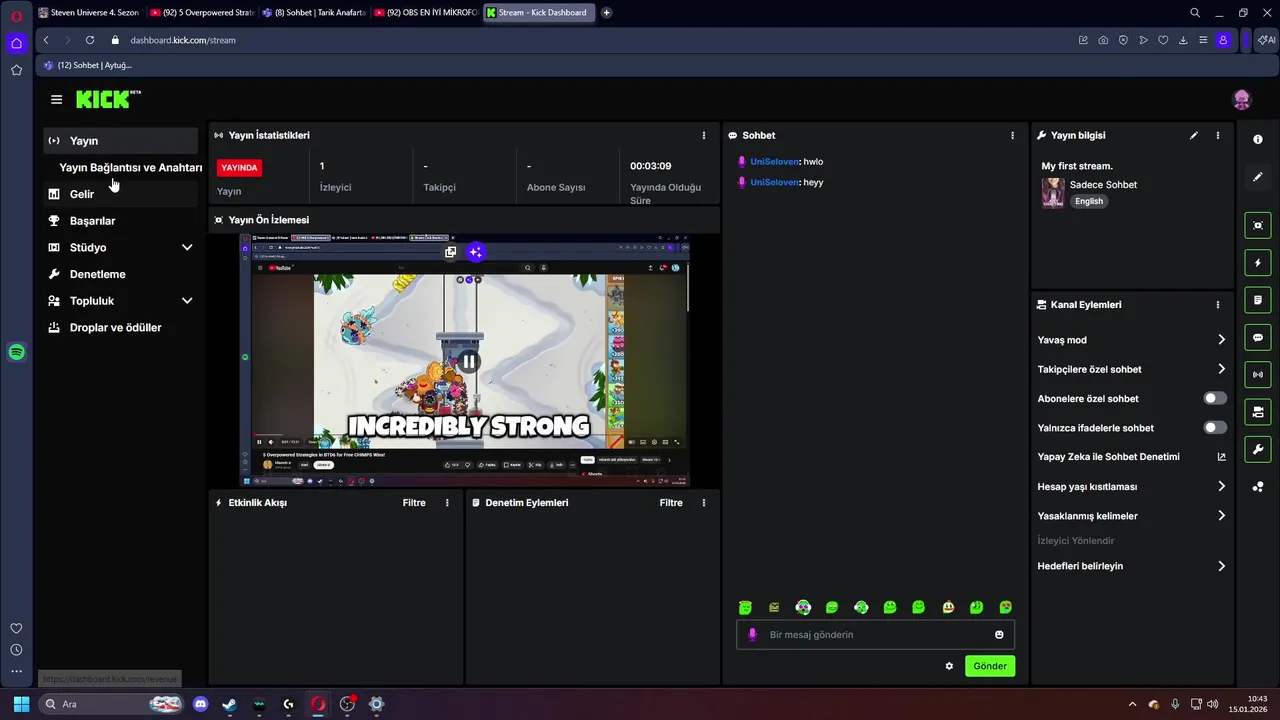This screenshot has height=720, width=1280.
Task: Open Filtre in Denetim Eylemleri panel
Action: (x=671, y=503)
